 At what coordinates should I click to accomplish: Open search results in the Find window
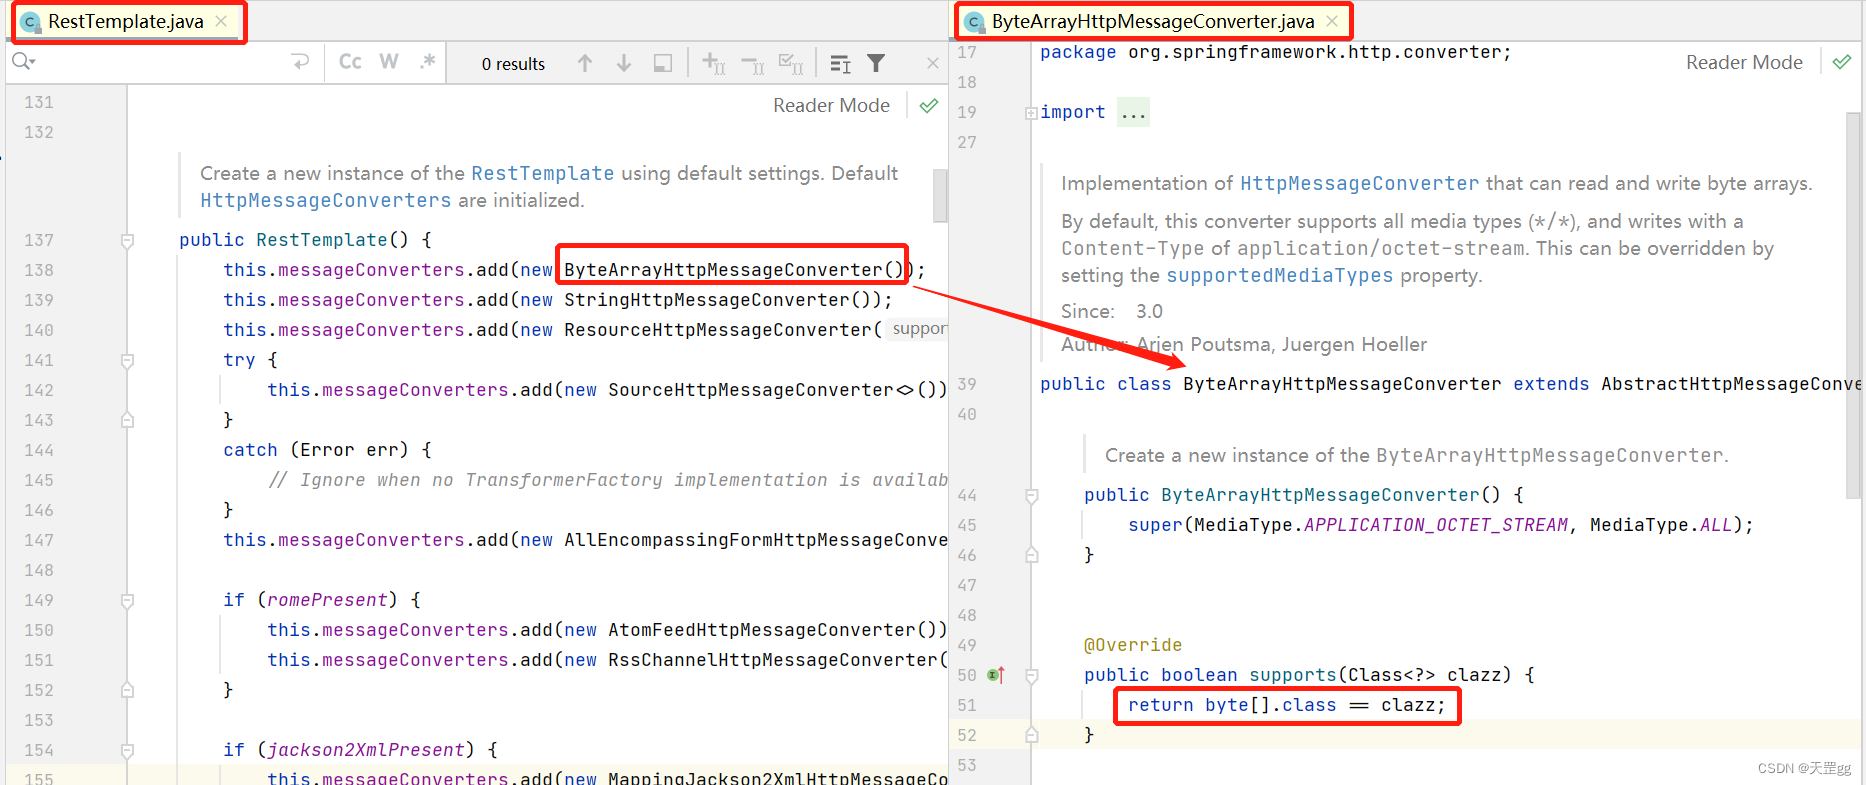[662, 63]
